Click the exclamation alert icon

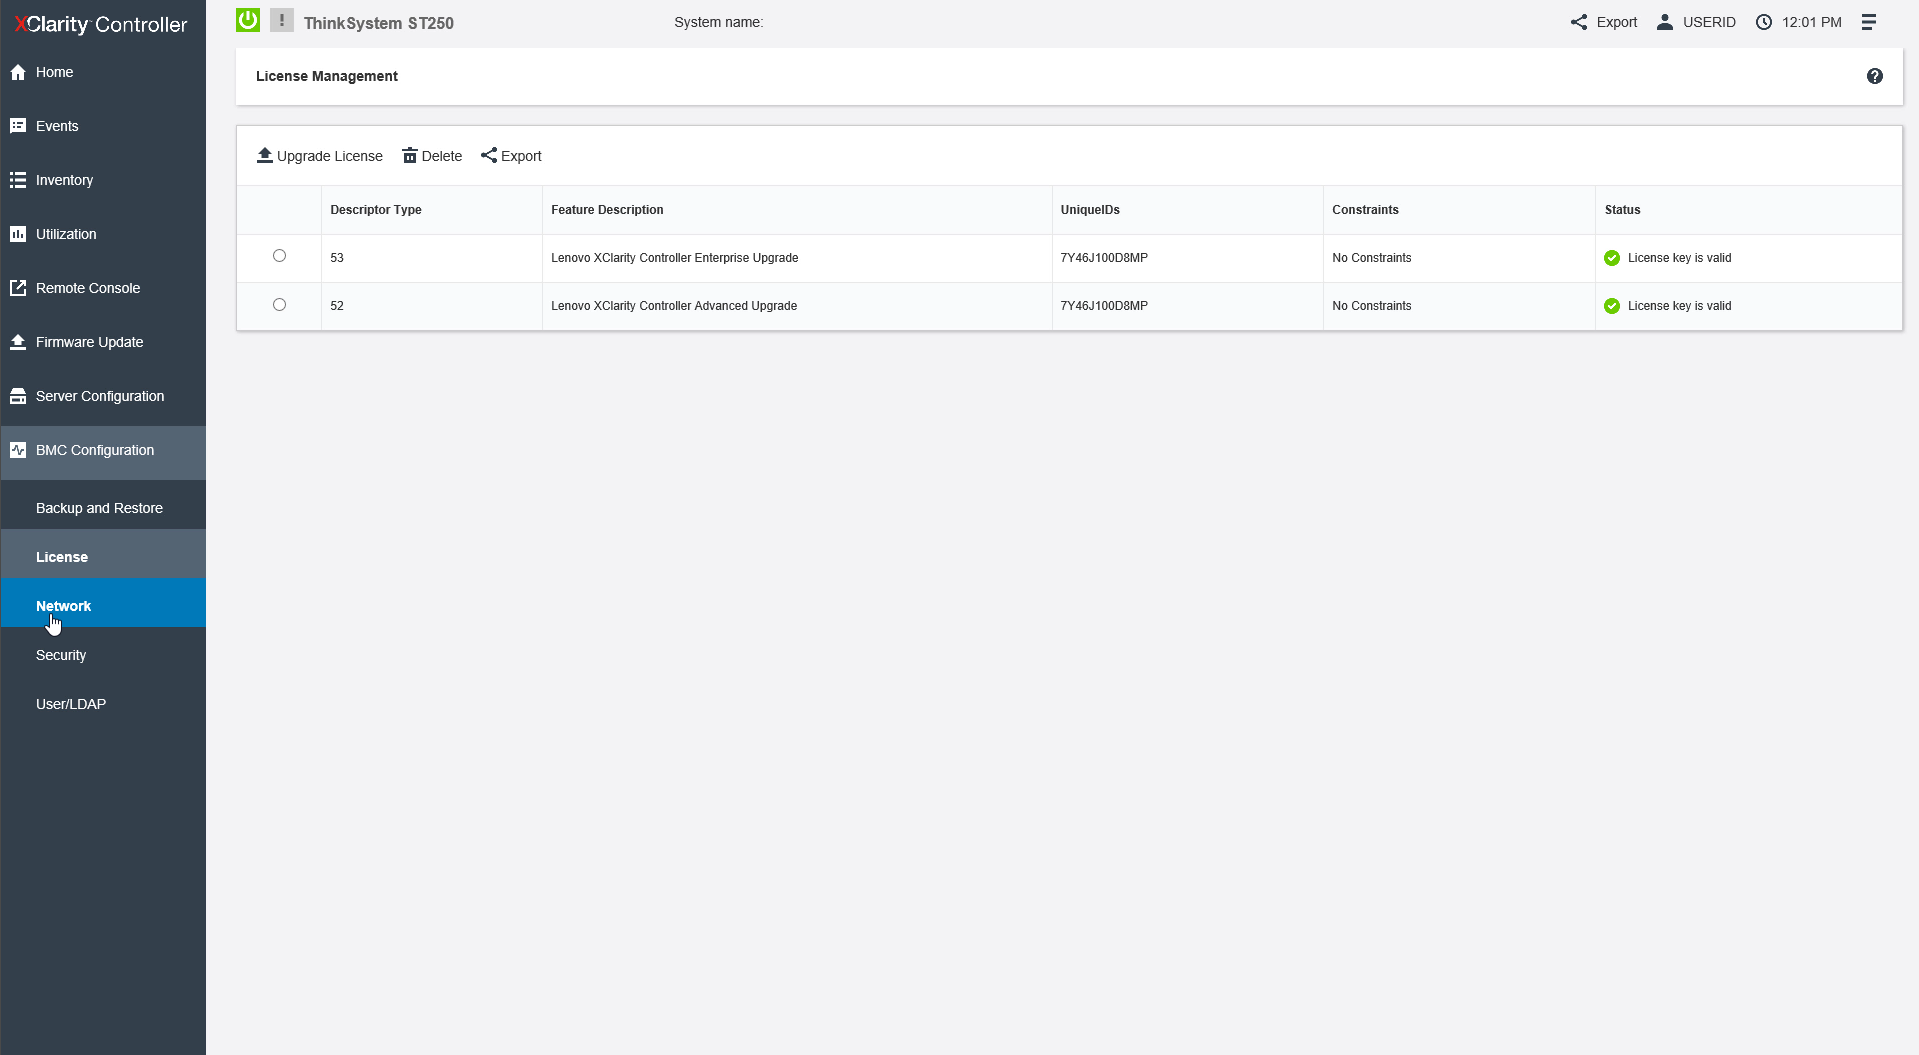(x=282, y=20)
